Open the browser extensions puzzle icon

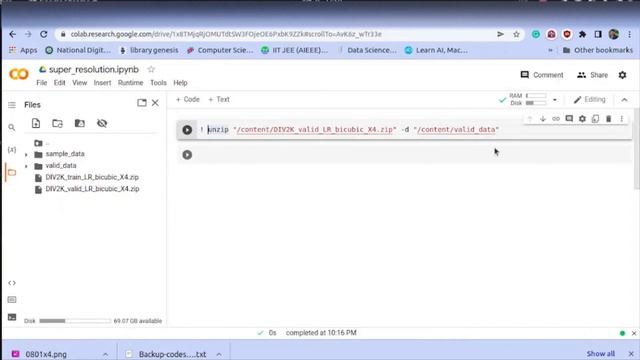coord(582,34)
